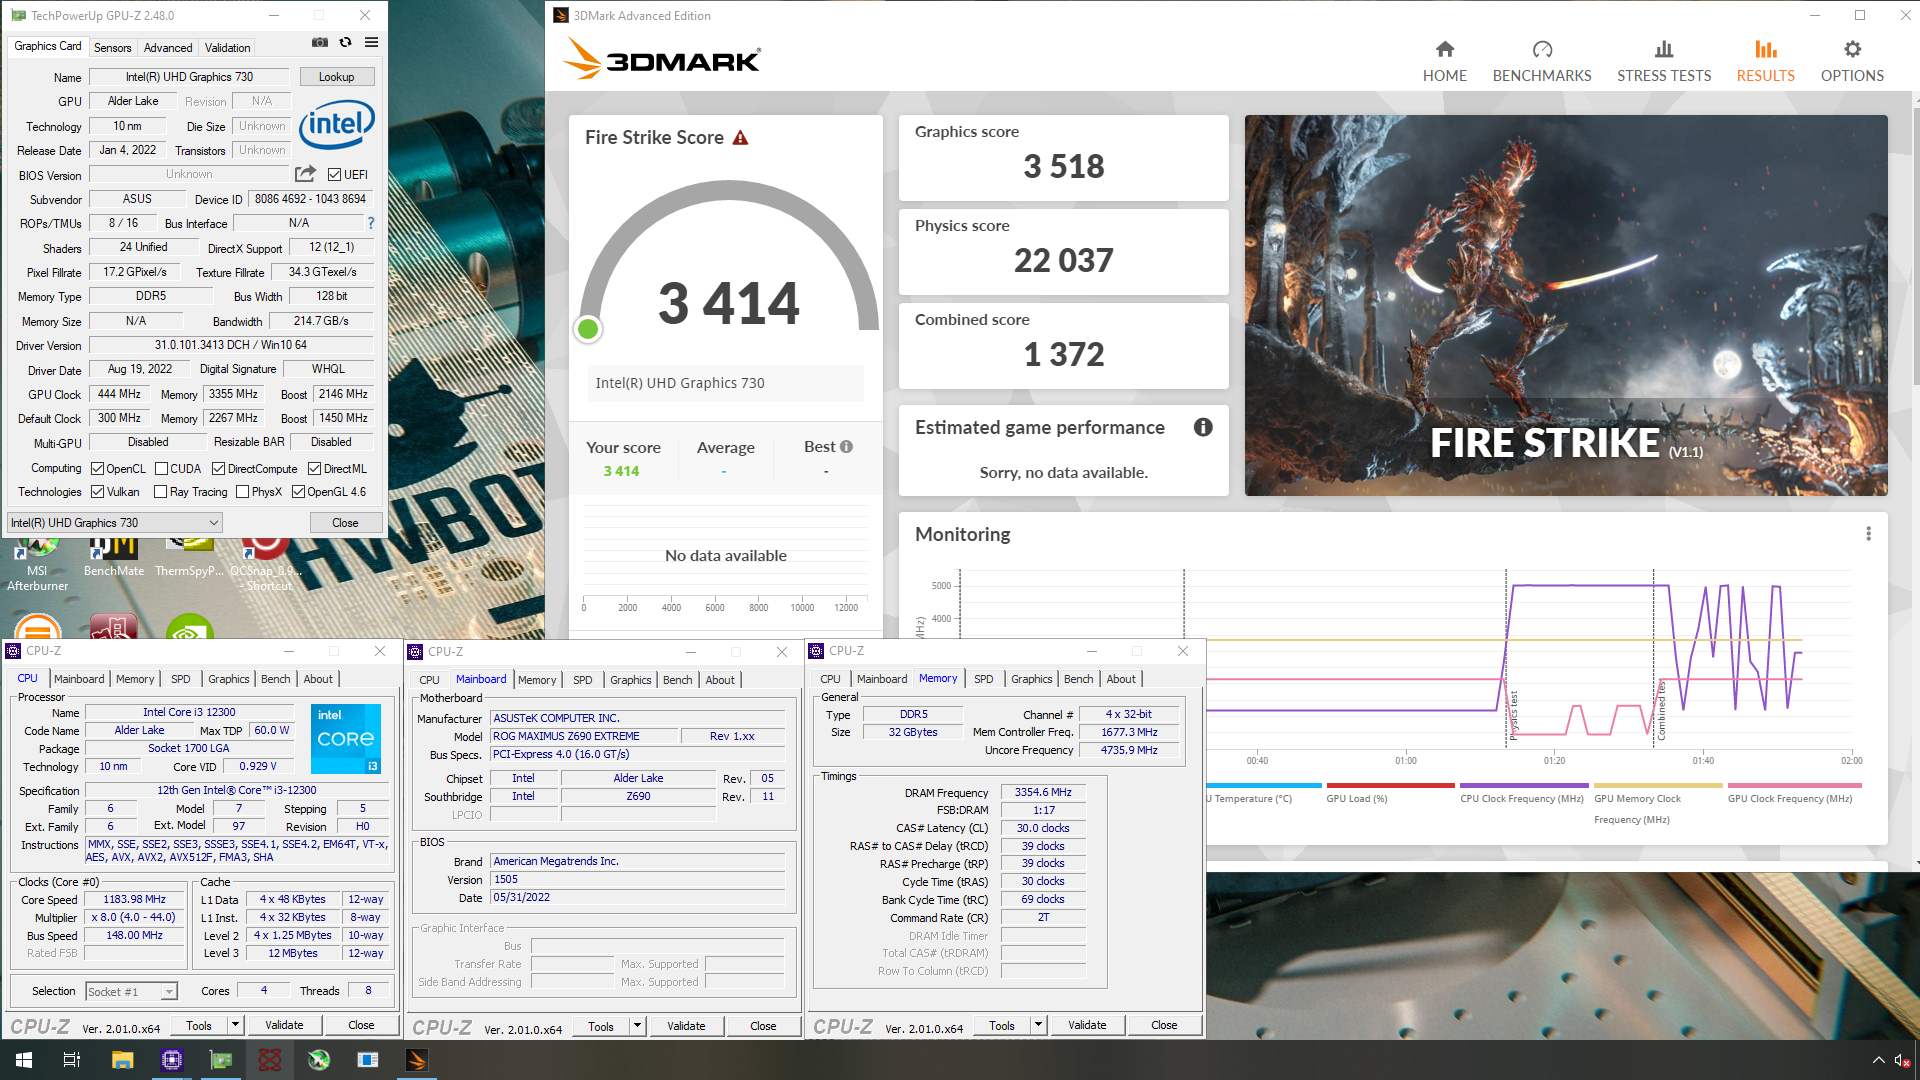Screen dimensions: 1920x1080
Task: Open the GPU-Z hamburger menu
Action: coord(372,43)
